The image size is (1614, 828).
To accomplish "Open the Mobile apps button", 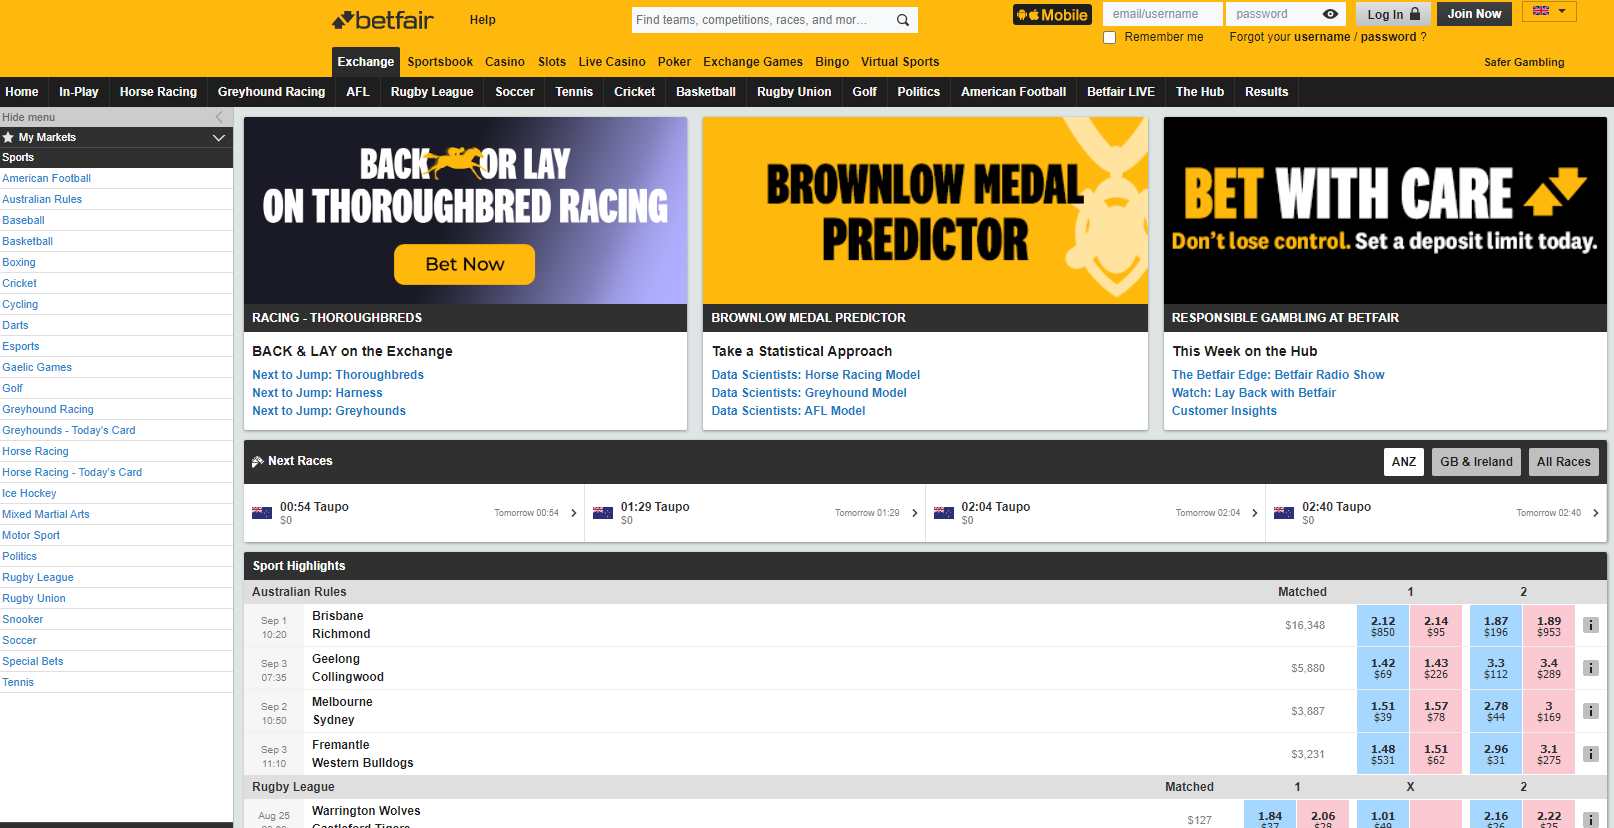I will [x=1052, y=15].
